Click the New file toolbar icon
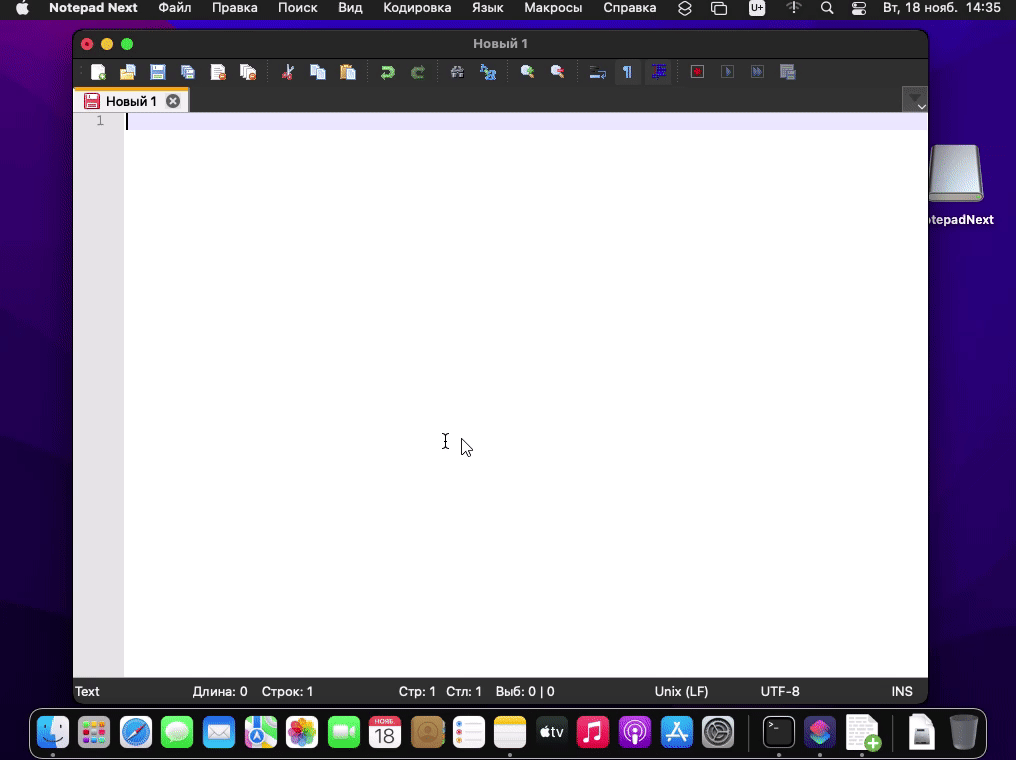Viewport: 1016px width, 760px height. pos(98,72)
